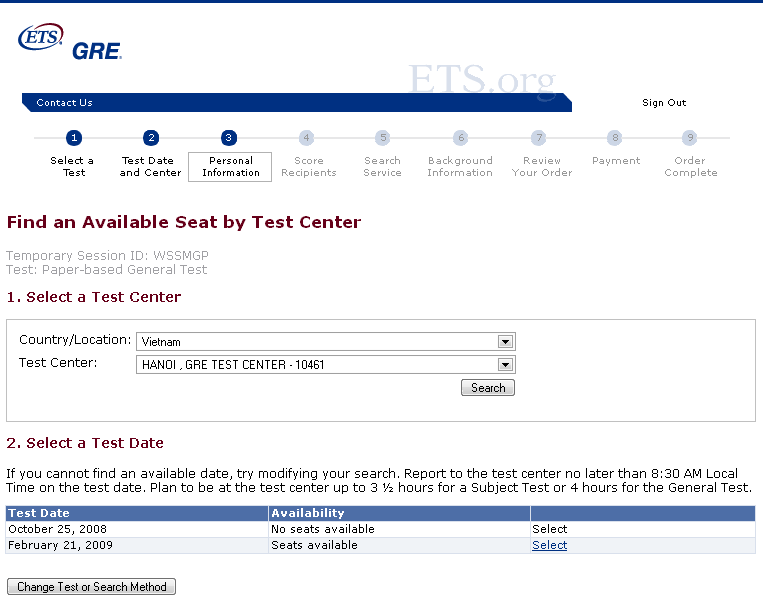Open the Contact Us link
This screenshot has height=614, width=763.
[64, 103]
